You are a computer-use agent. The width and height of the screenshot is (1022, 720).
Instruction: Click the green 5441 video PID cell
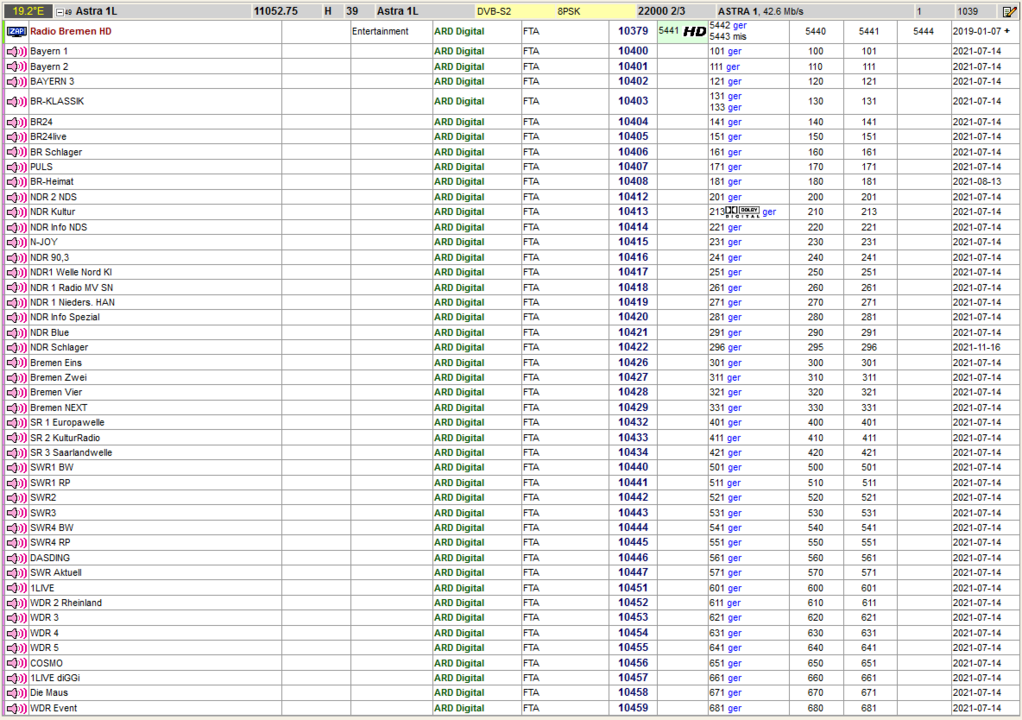(668, 31)
